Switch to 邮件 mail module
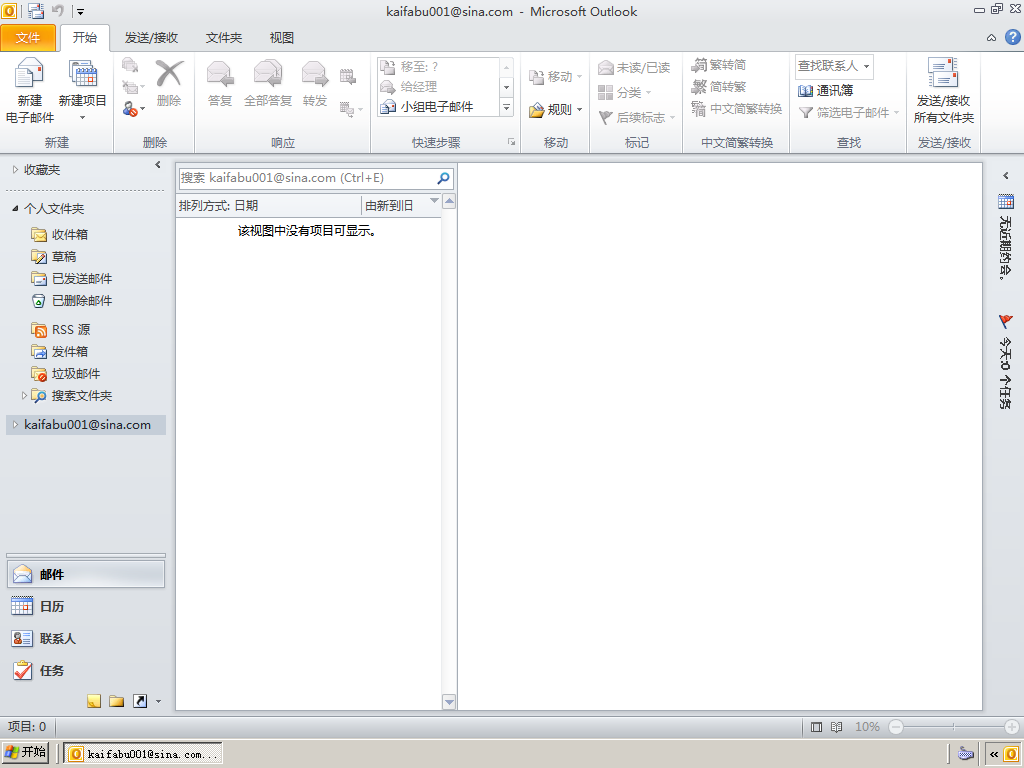 point(86,575)
